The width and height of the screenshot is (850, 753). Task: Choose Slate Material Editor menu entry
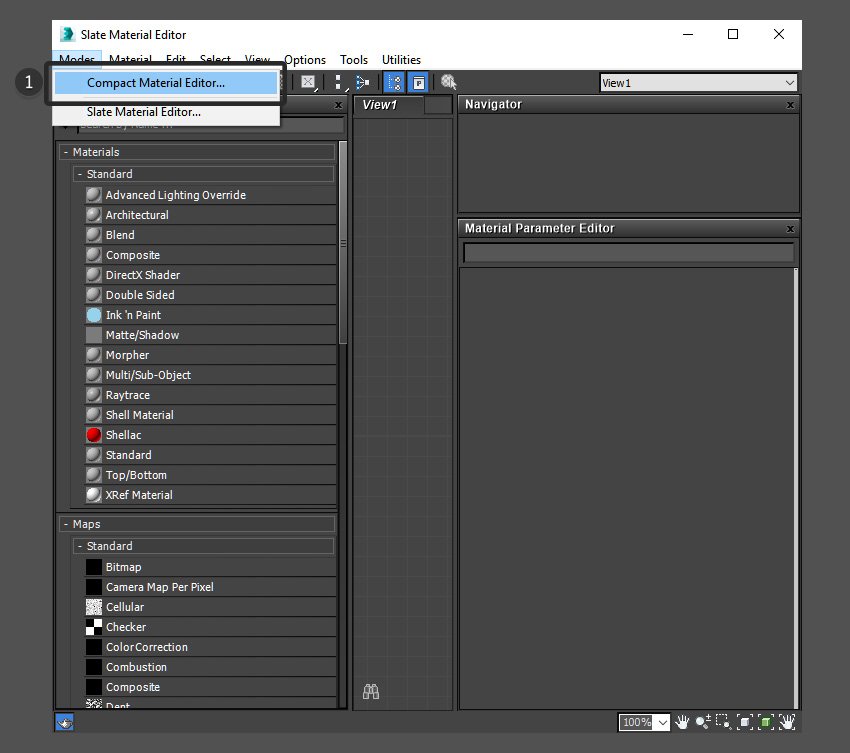pyautogui.click(x=144, y=112)
